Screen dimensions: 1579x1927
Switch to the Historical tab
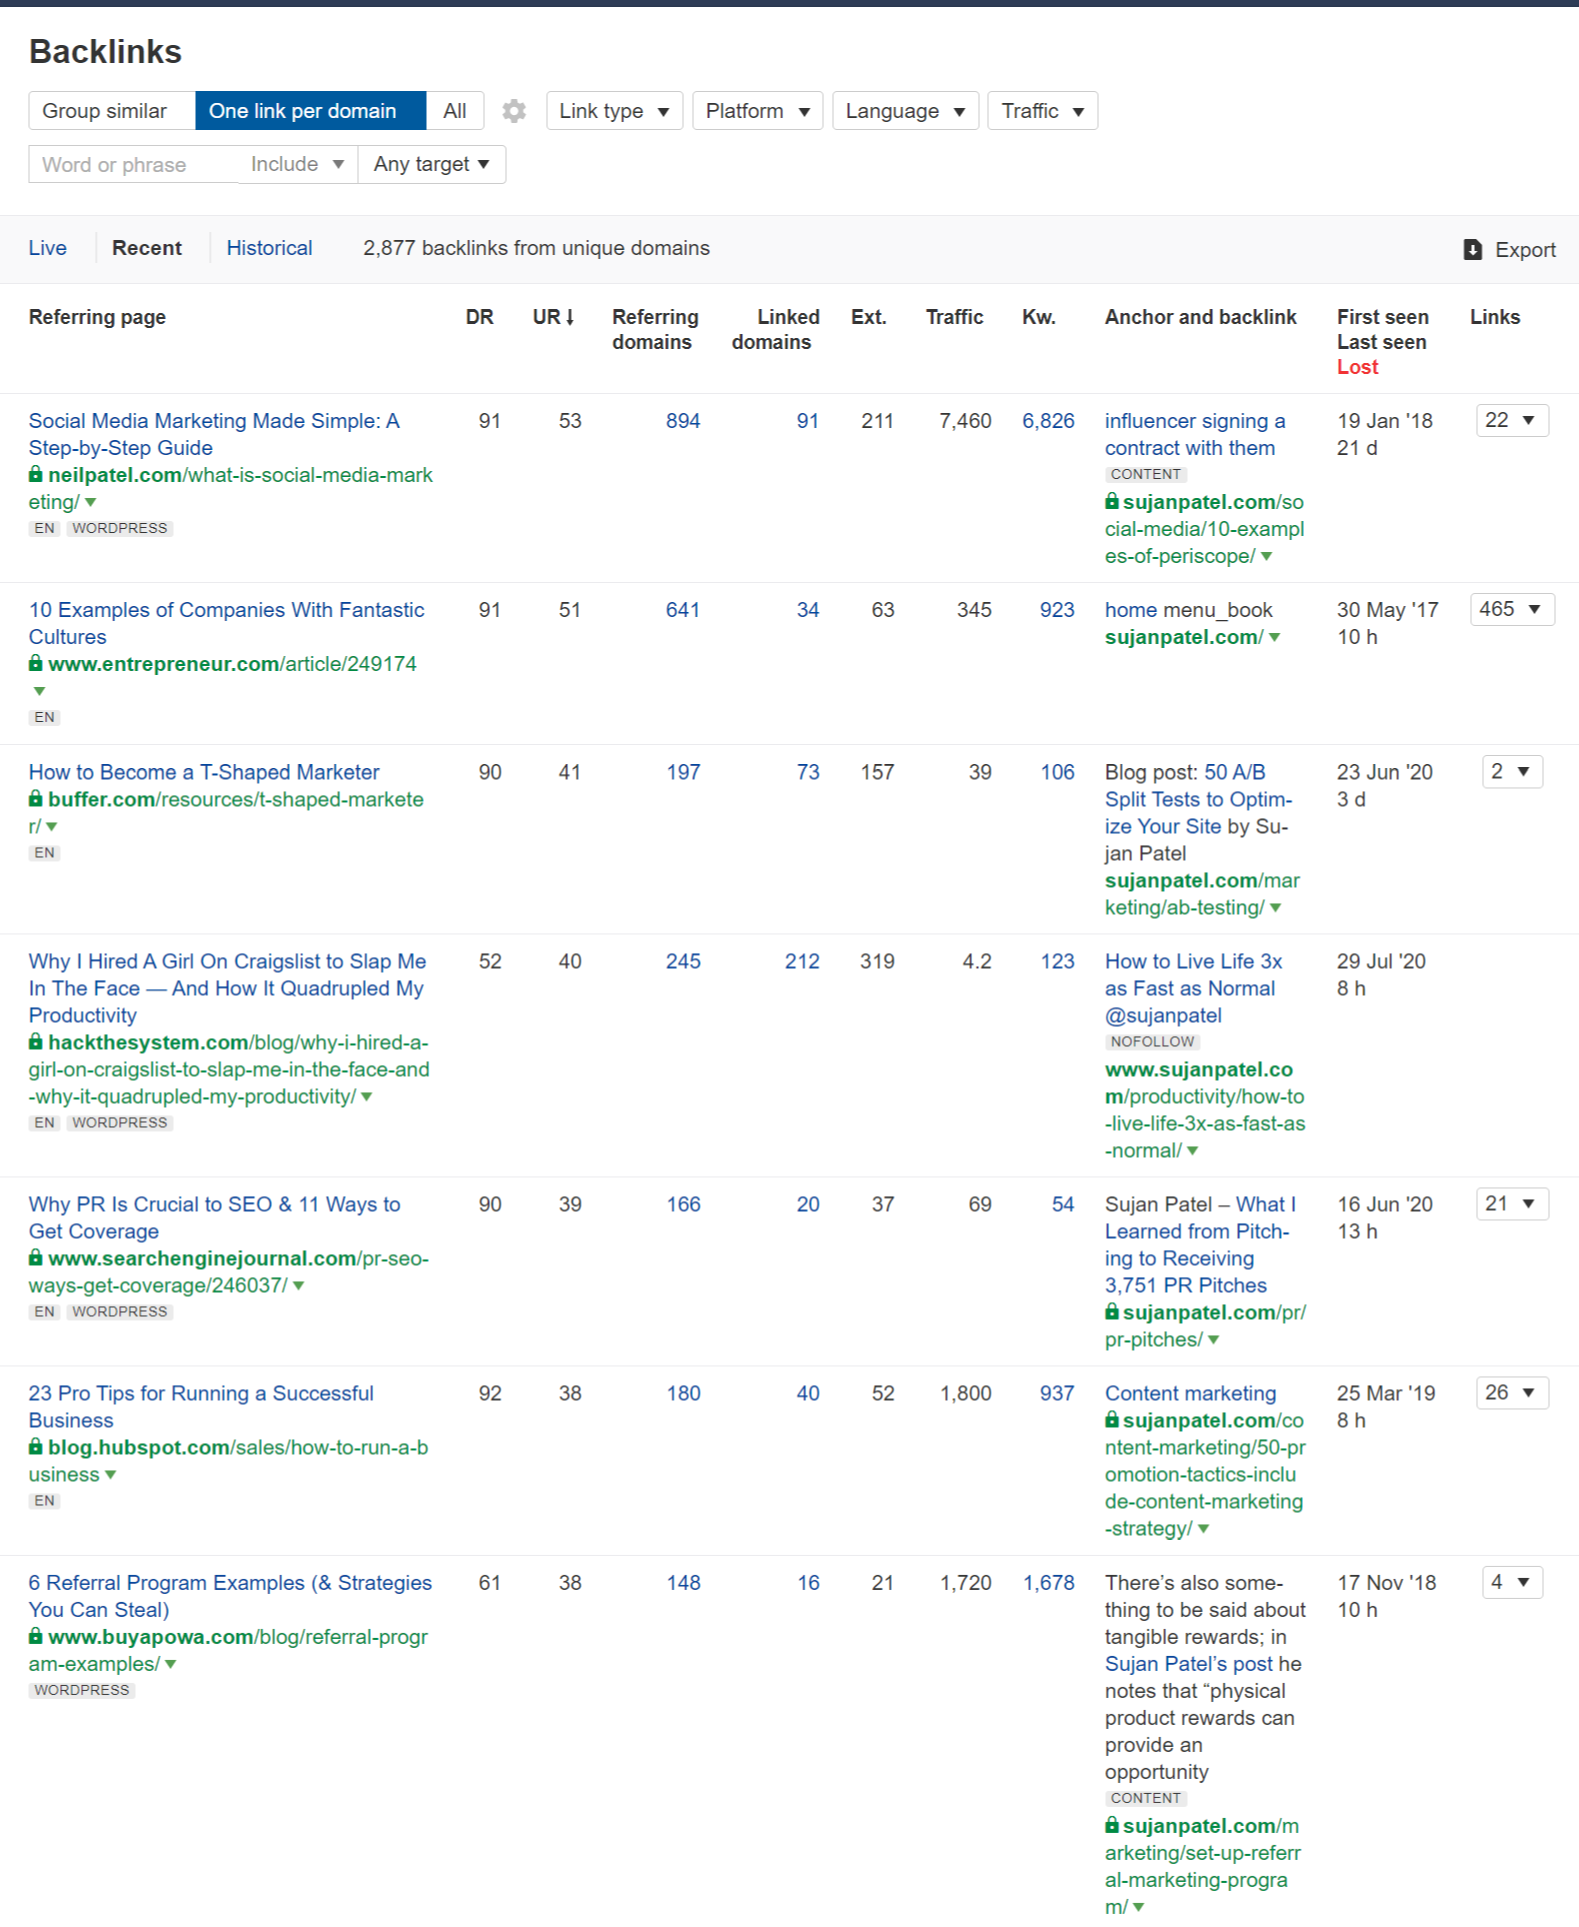[269, 248]
